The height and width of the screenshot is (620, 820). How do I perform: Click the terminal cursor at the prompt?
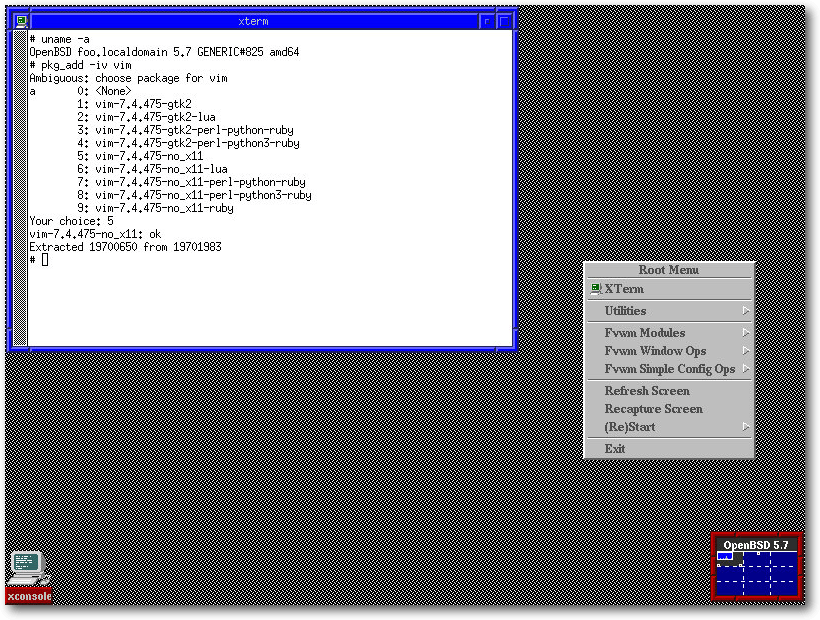click(x=45, y=259)
